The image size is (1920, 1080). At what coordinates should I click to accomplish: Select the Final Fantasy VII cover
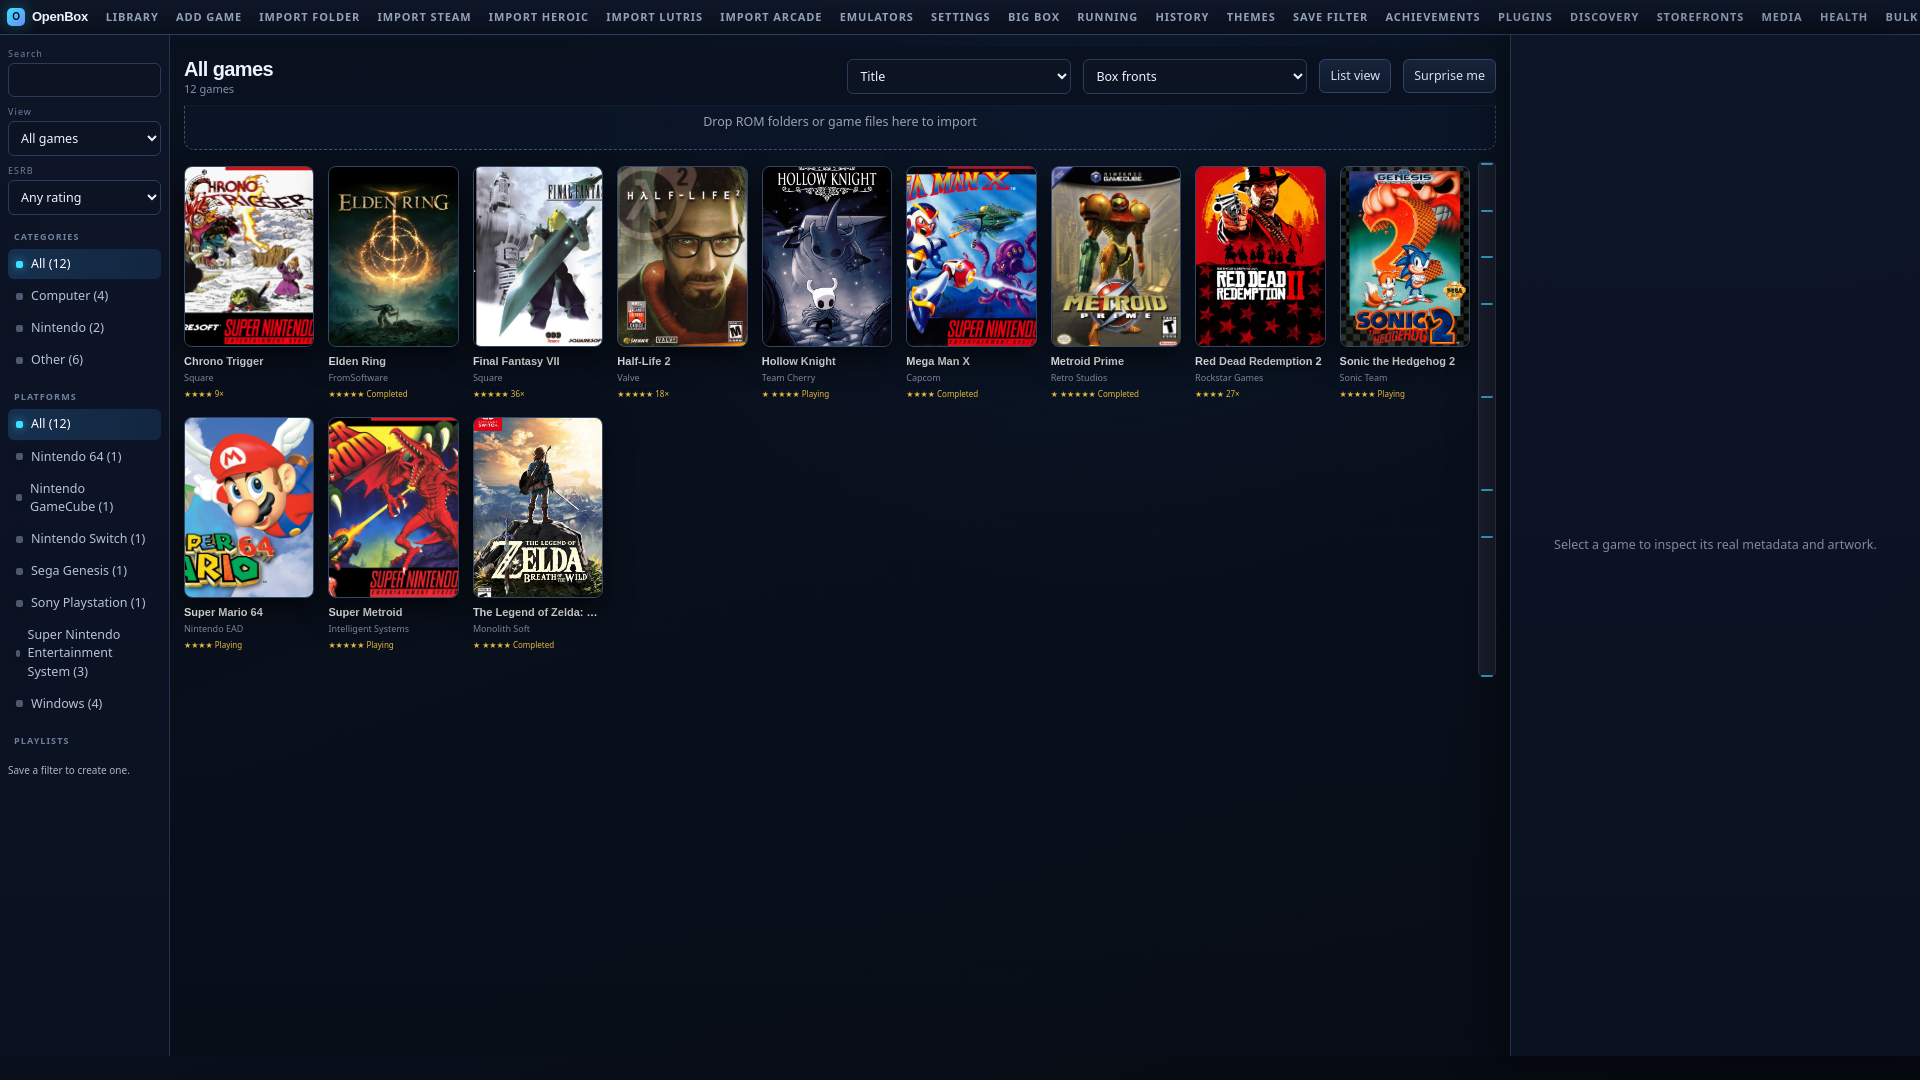coord(538,257)
